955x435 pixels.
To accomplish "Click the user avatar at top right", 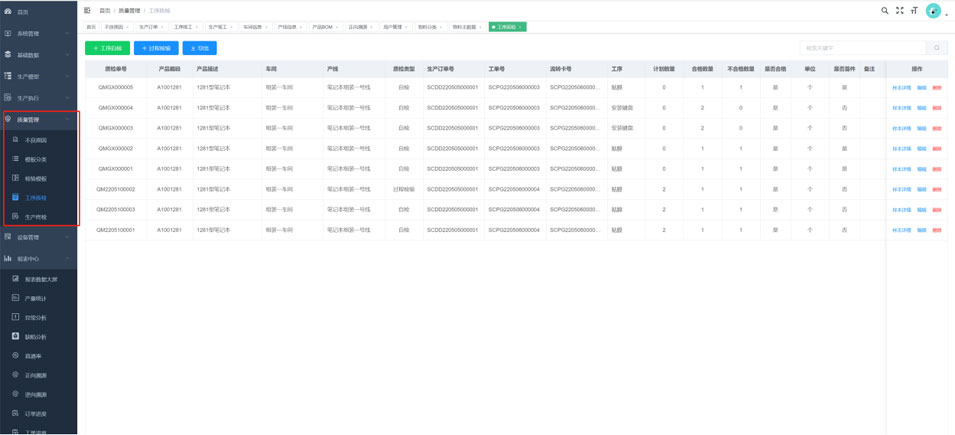I will click(932, 10).
